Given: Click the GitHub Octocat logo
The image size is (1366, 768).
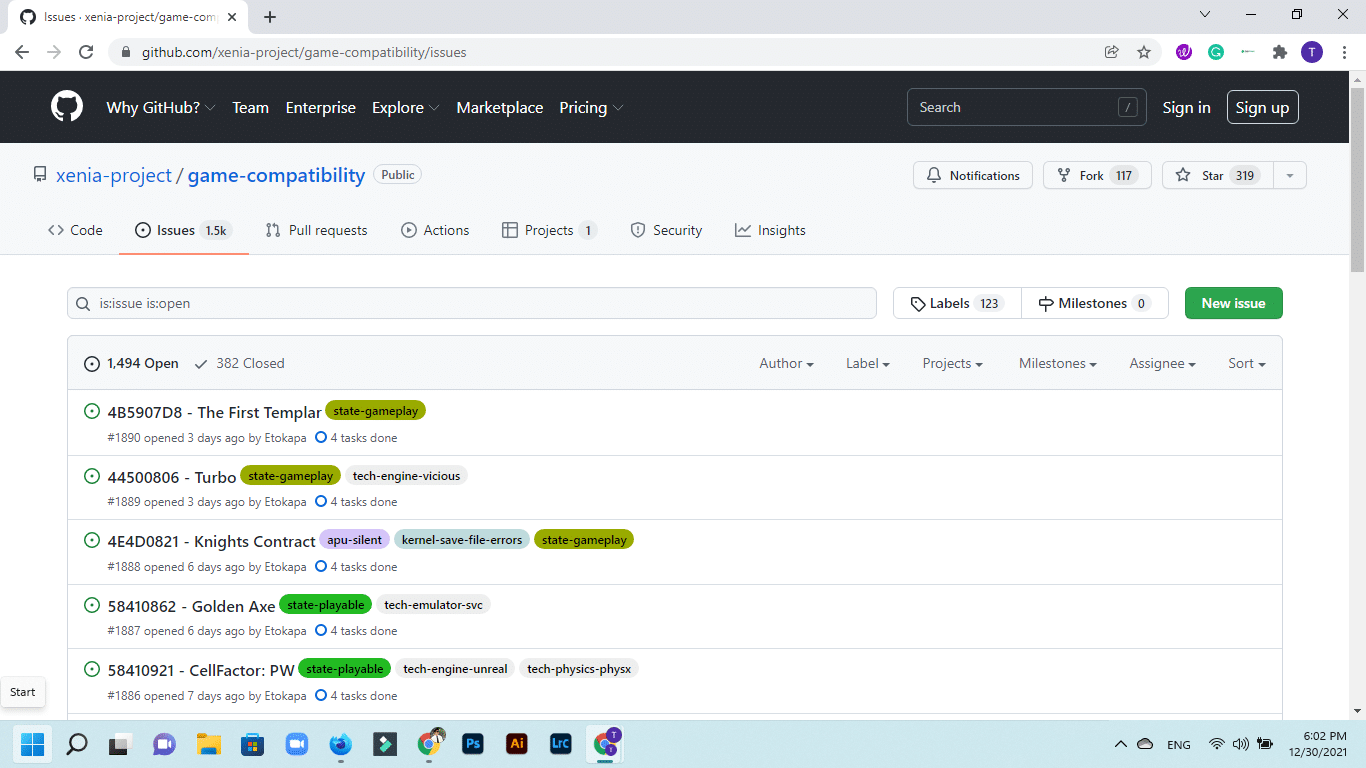Looking at the screenshot, I should tap(67, 107).
